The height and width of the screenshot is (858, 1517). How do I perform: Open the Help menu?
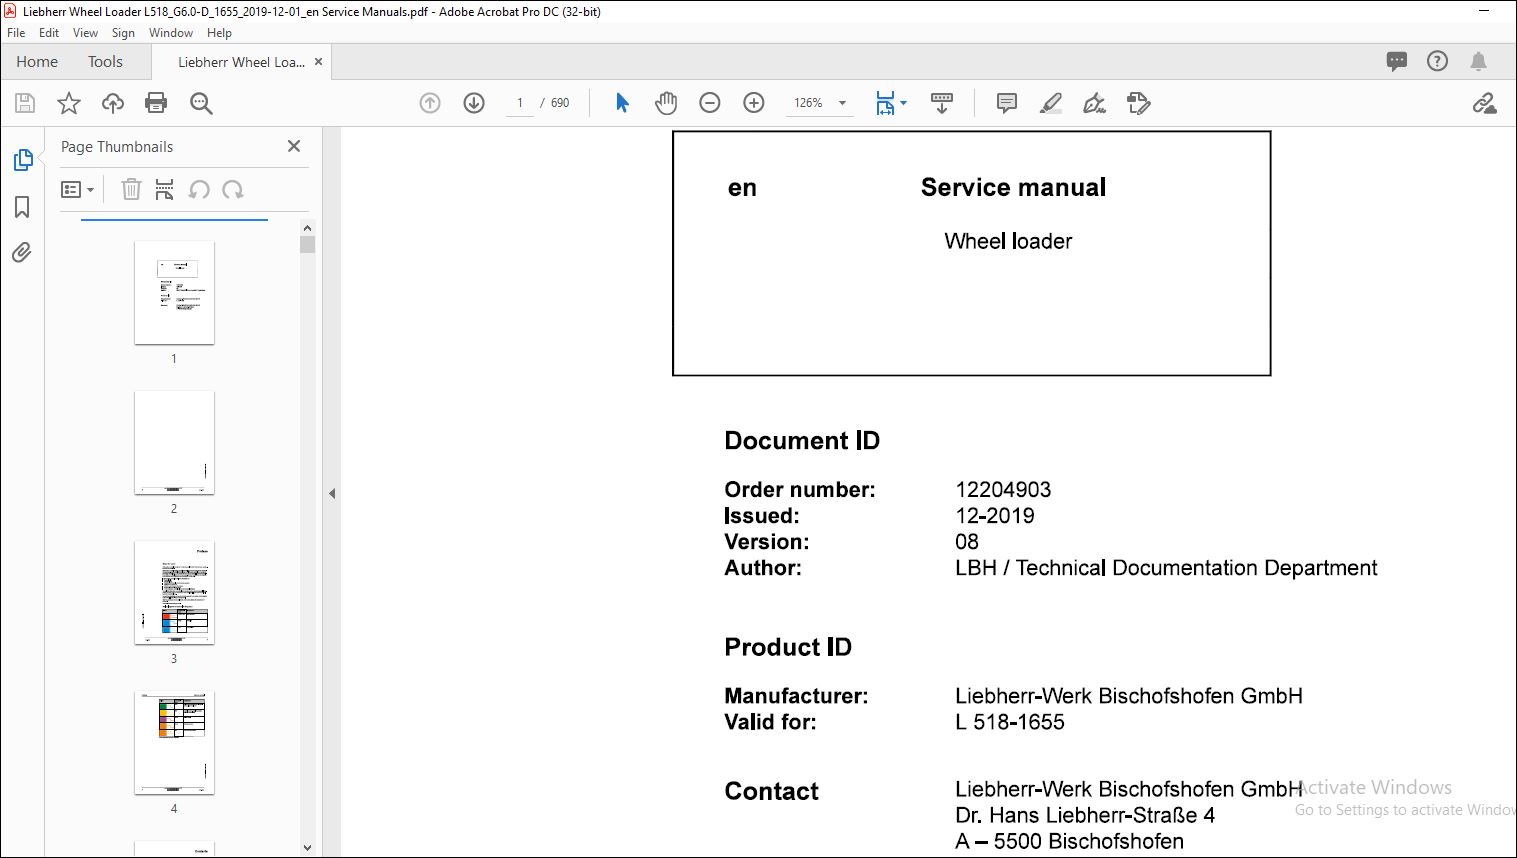click(219, 33)
